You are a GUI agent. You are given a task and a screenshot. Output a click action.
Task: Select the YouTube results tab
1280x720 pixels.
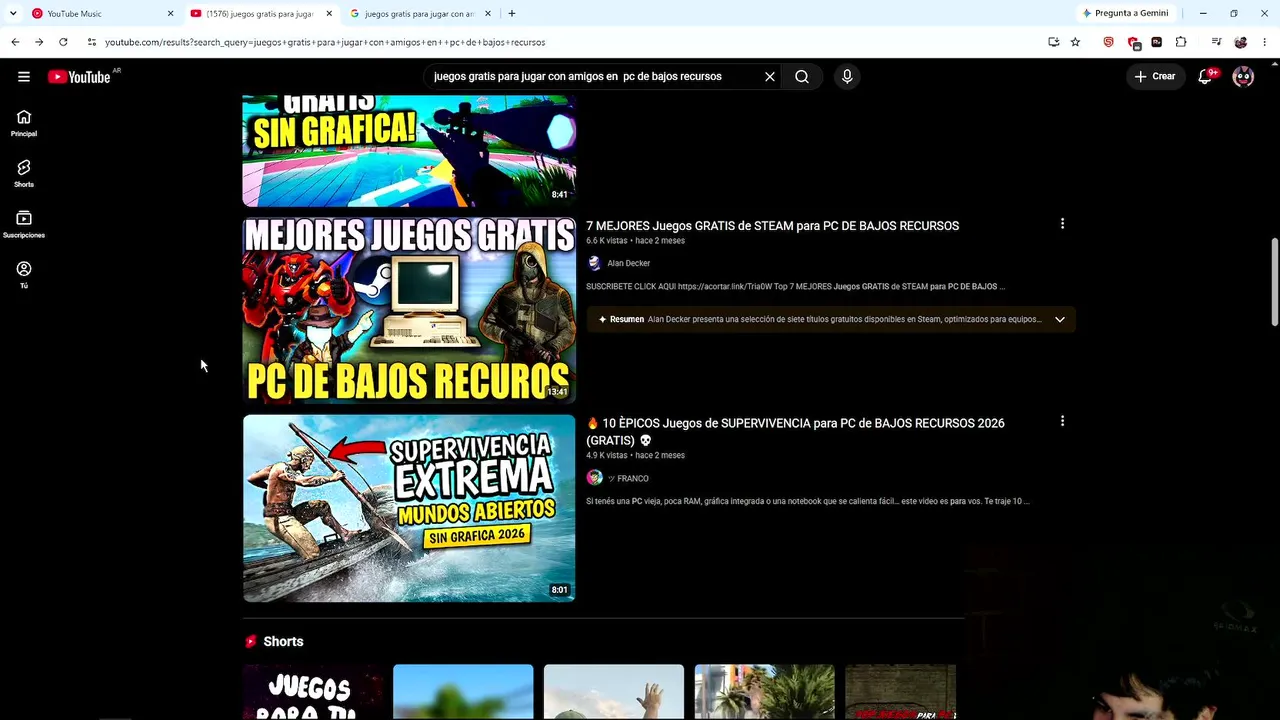(259, 14)
